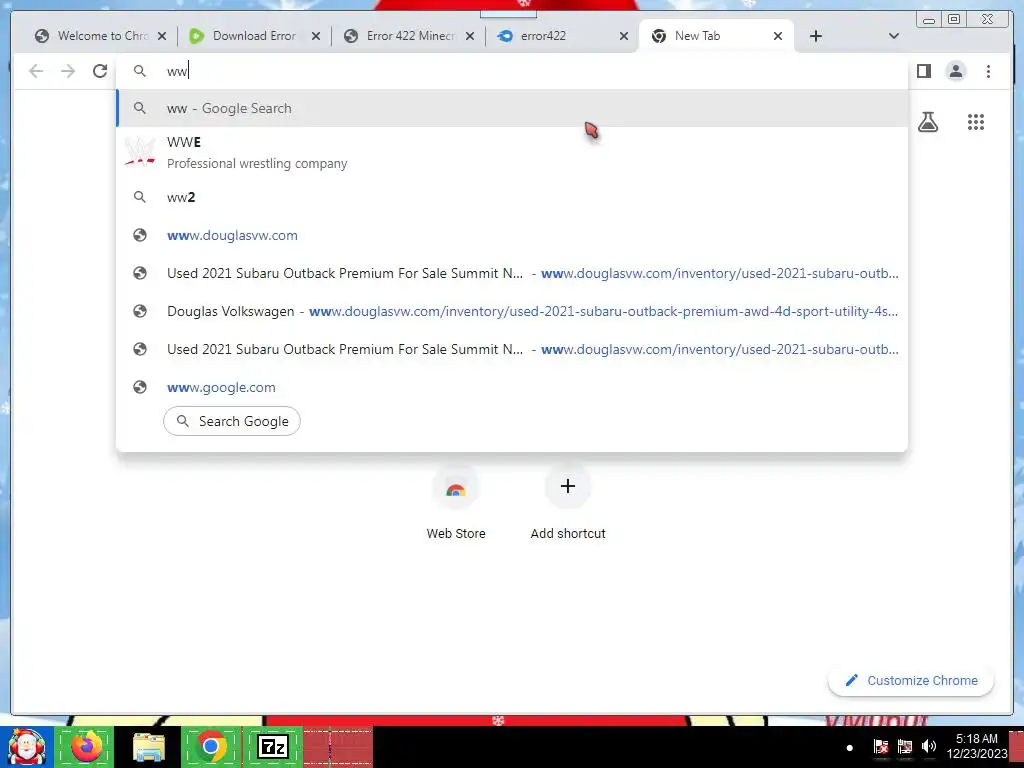Open the Douglas Volkswagen history suggestion

[512, 312]
